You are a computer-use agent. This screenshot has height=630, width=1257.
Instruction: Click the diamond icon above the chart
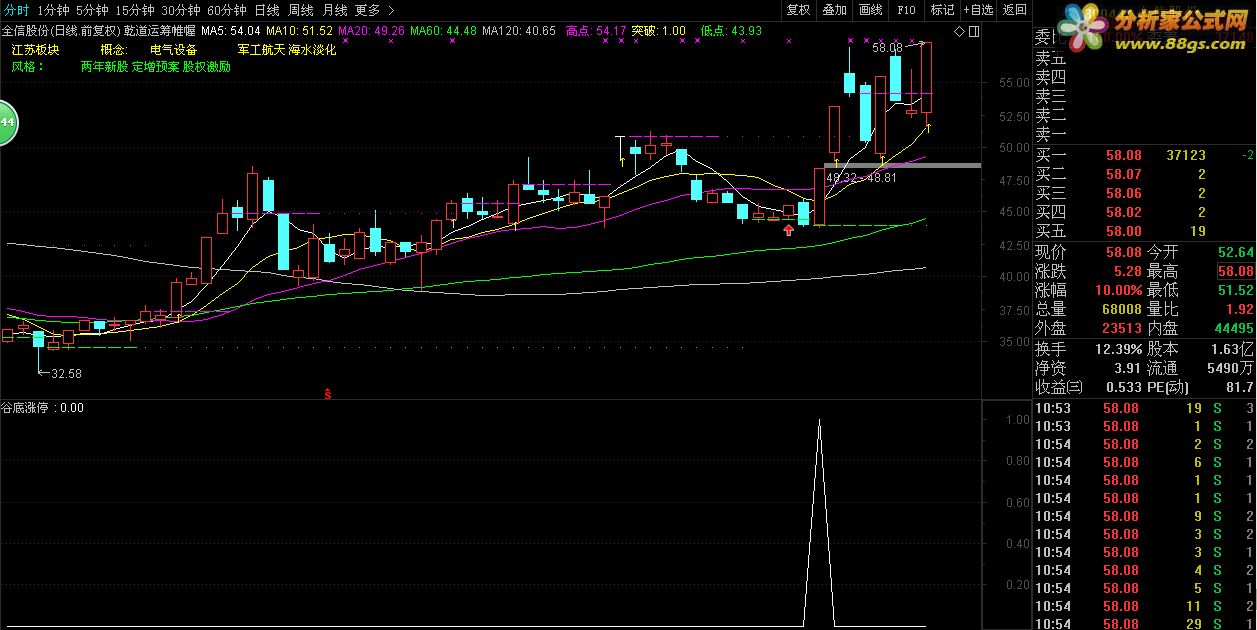(960, 32)
